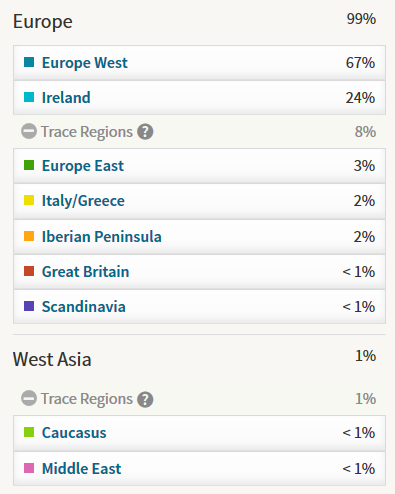Click the Europe West teal color swatch
Screen dimensions: 395x494
tap(29, 62)
